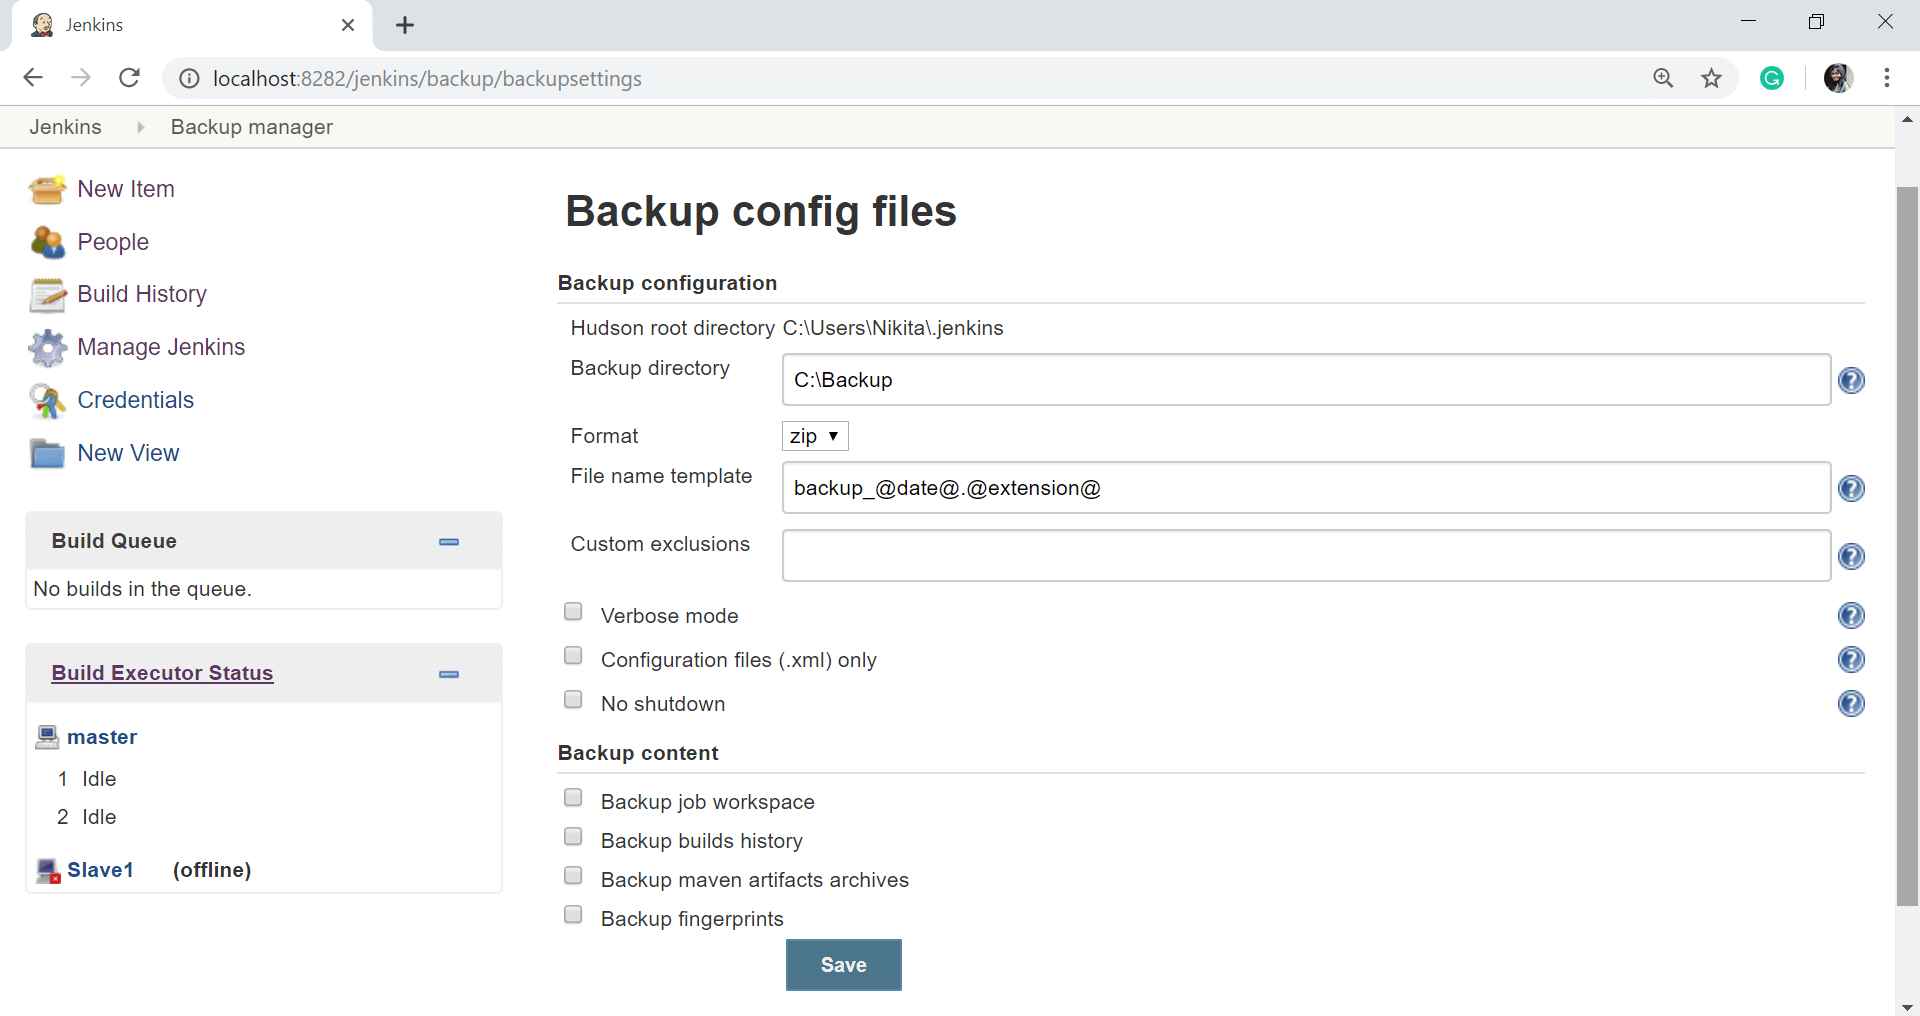1920x1016 pixels.
Task: Go back using browser back arrow
Action: point(33,78)
